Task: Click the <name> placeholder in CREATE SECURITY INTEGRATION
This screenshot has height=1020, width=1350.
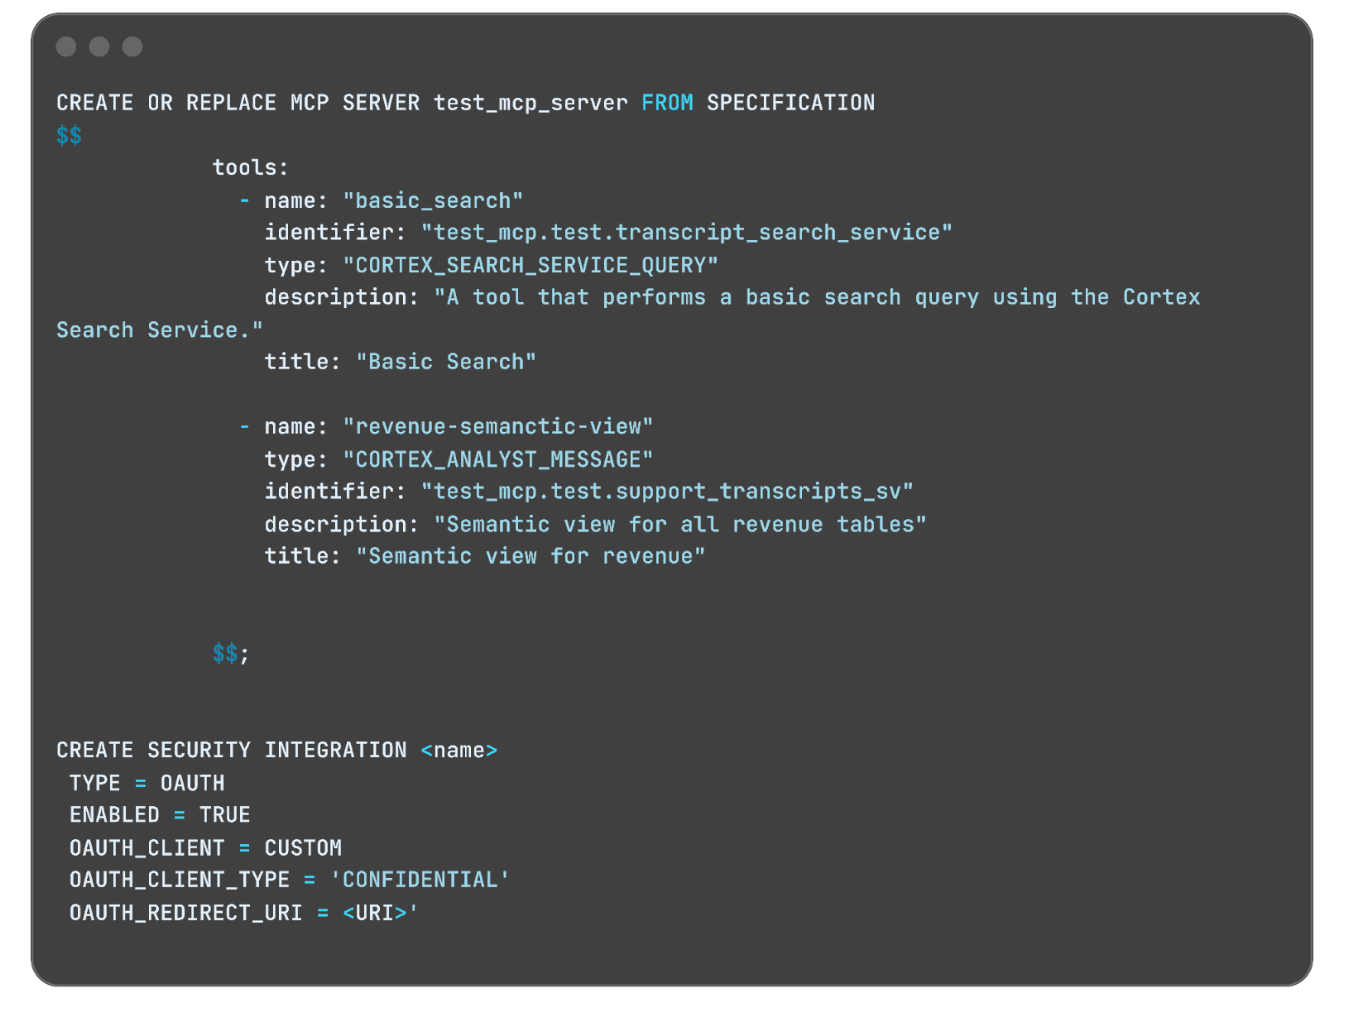Action: [x=459, y=751]
